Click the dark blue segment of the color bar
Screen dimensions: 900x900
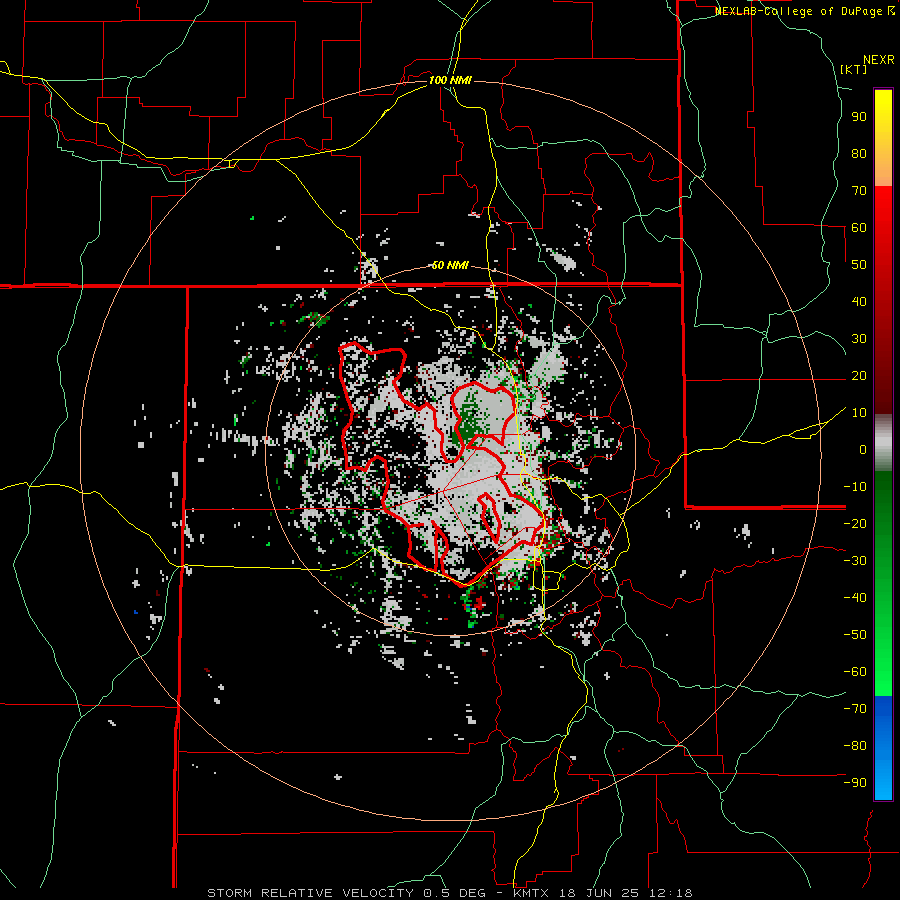coord(883,707)
